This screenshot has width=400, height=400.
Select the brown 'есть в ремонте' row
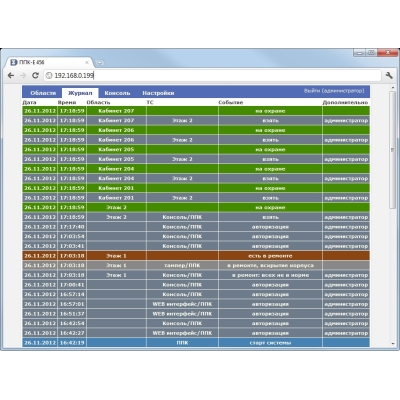click(x=196, y=256)
